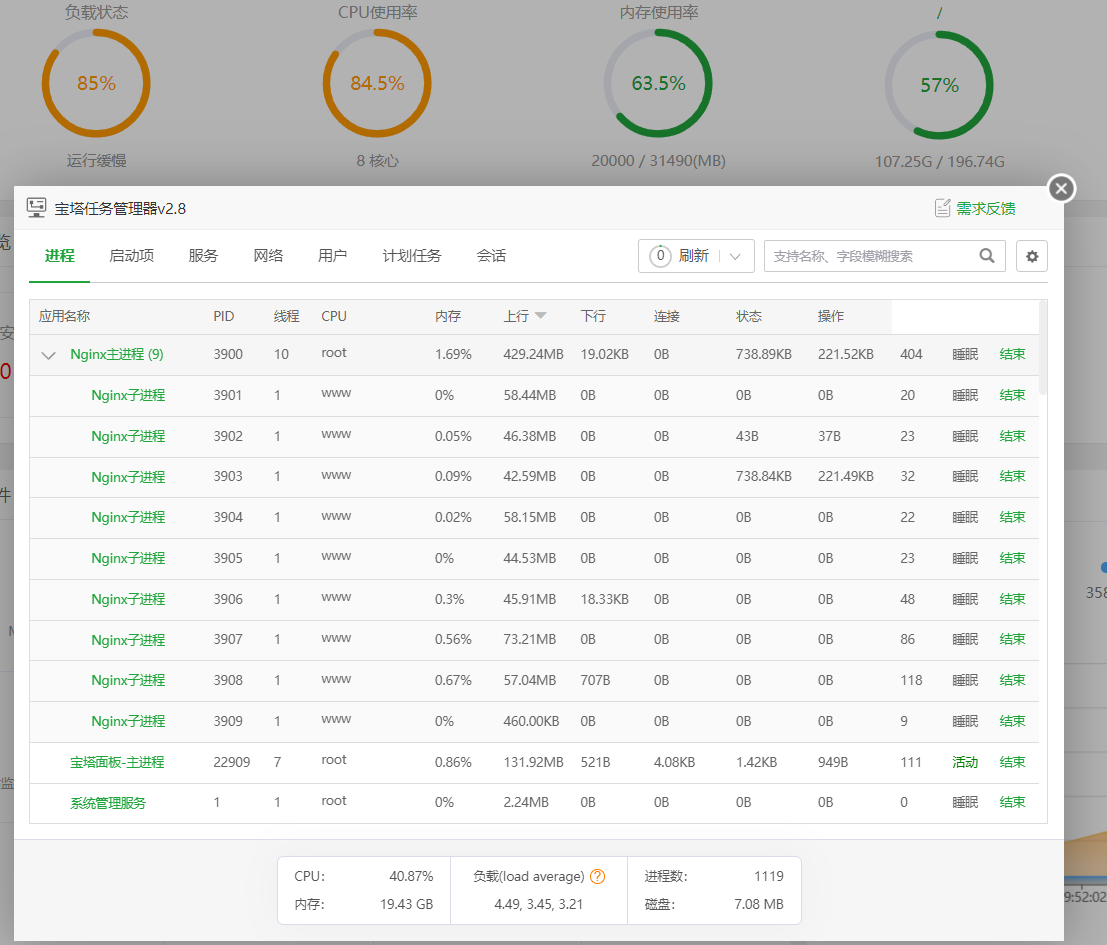Viewport: 1107px width, 945px height.
Task: Click the task manager monitor icon
Action: (x=37, y=207)
